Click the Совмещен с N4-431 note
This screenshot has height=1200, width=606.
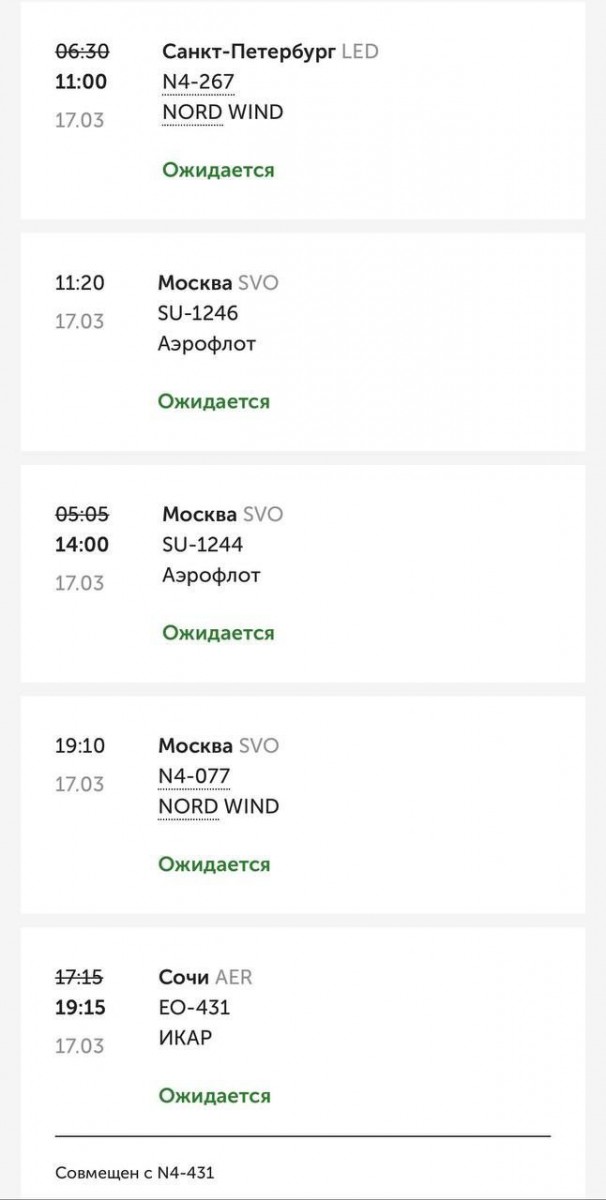[x=135, y=1173]
